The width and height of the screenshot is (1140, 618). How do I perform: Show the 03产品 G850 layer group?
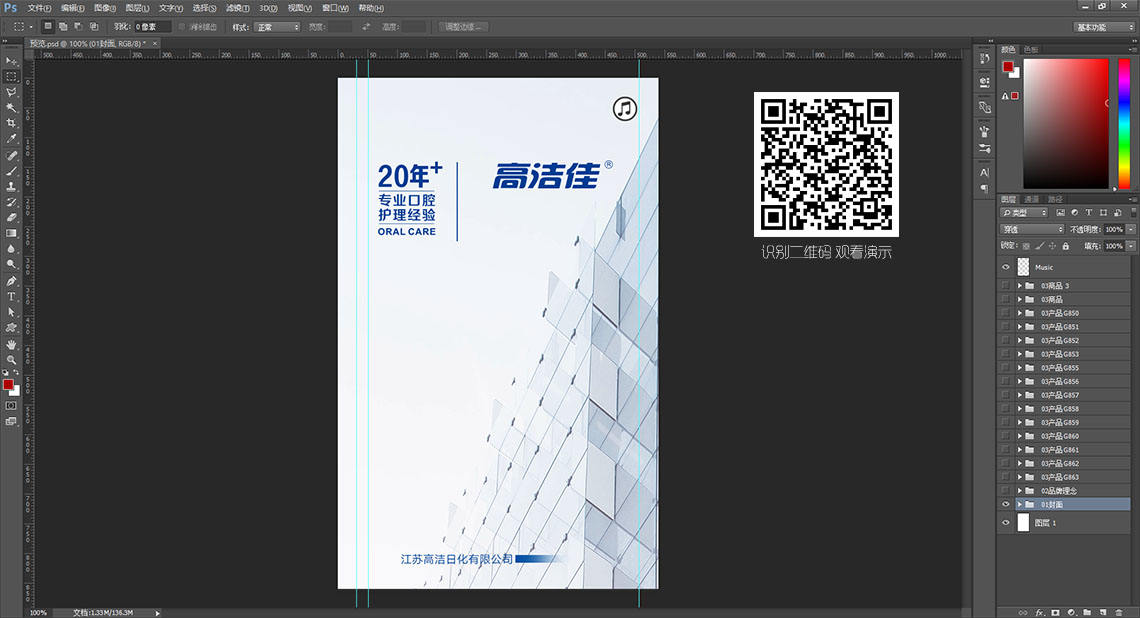click(x=1006, y=313)
